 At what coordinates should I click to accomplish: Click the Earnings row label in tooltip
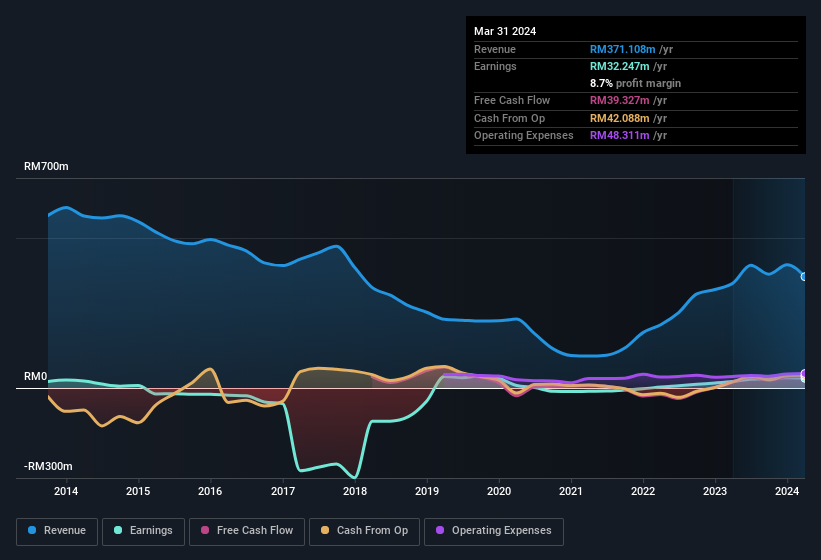click(495, 66)
